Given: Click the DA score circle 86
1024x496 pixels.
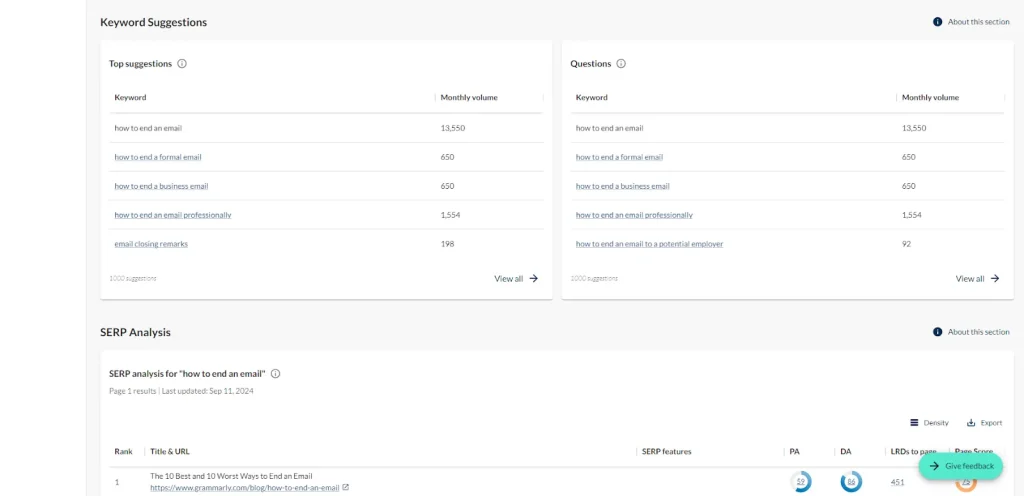Looking at the screenshot, I should point(851,482).
